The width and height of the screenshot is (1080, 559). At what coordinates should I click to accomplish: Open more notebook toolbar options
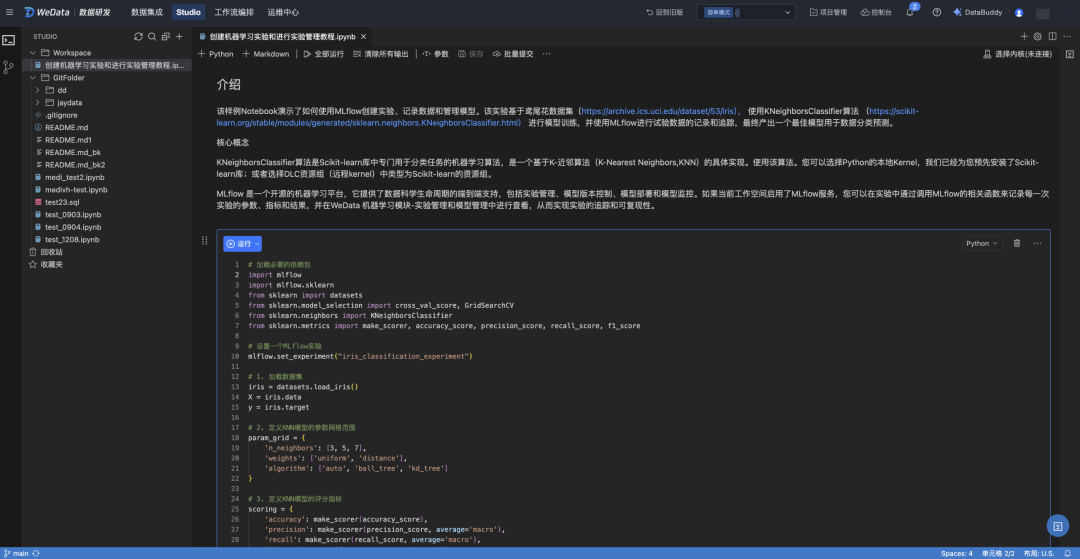pos(546,54)
